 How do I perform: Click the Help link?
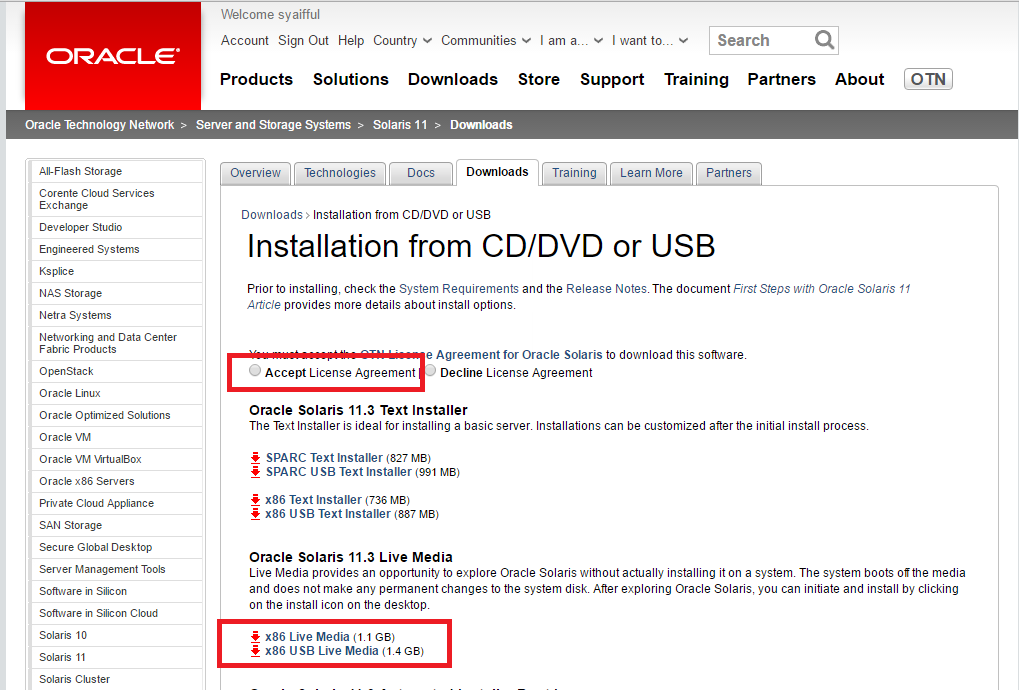coord(351,40)
